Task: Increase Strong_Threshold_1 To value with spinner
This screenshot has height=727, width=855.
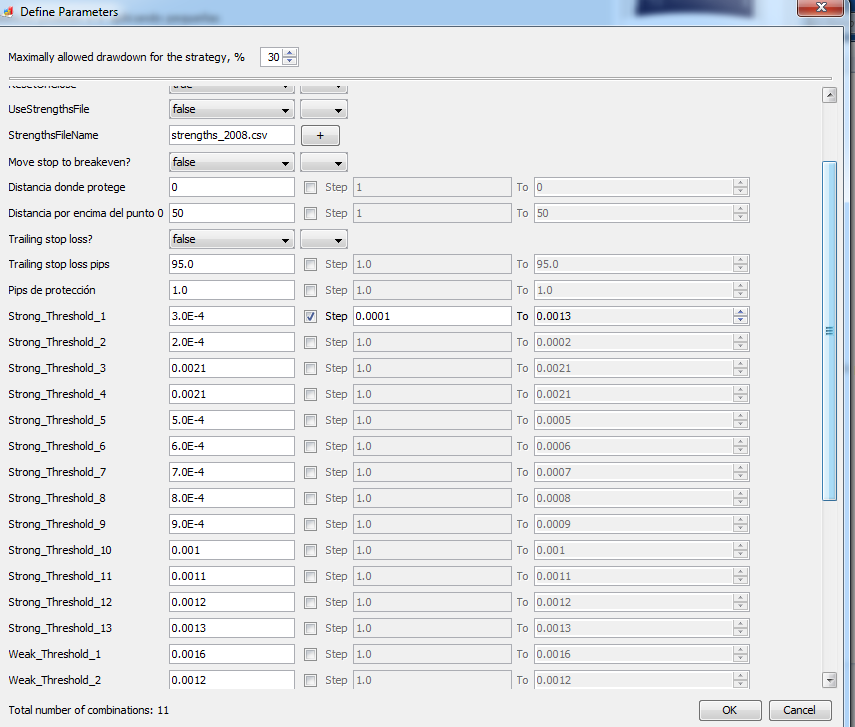Action: pyautogui.click(x=740, y=311)
